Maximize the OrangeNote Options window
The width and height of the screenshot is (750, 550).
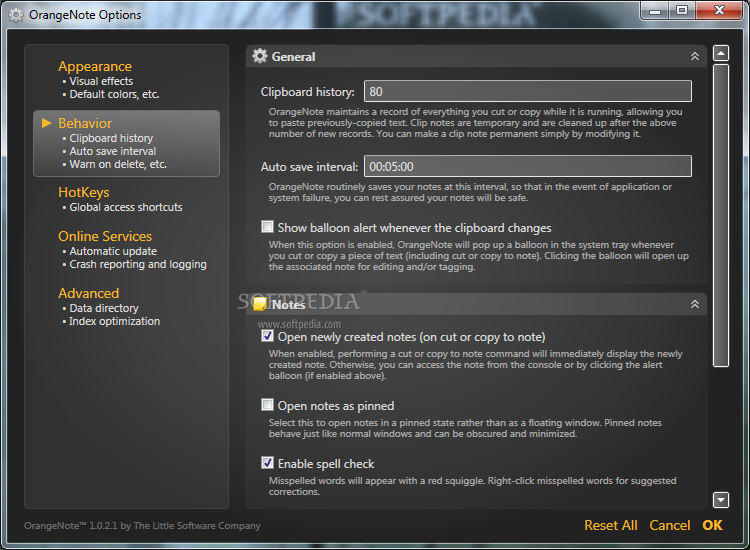tap(682, 11)
